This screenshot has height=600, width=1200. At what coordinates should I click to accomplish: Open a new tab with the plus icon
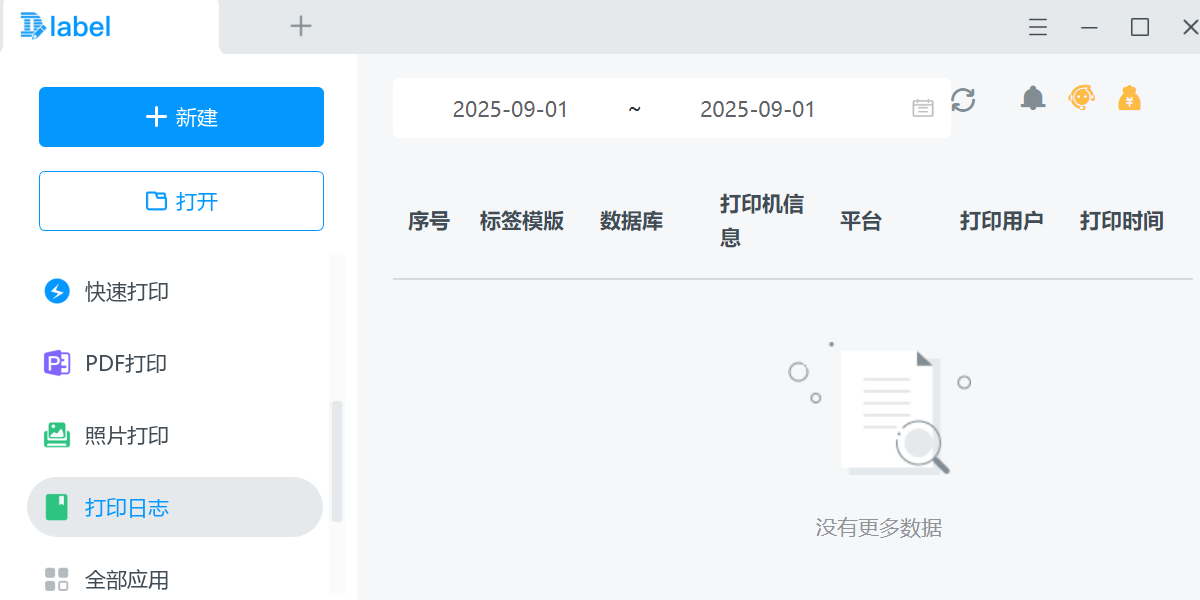301,26
